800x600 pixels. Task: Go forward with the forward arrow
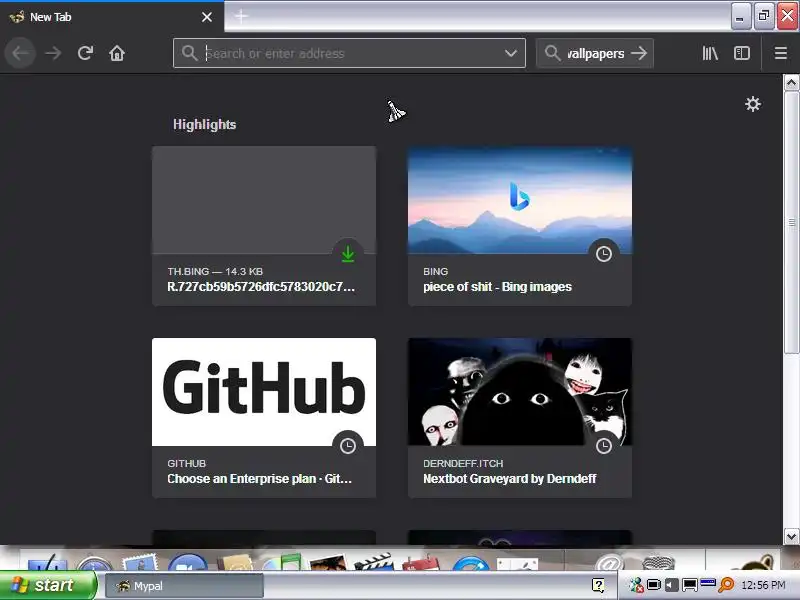coord(53,53)
